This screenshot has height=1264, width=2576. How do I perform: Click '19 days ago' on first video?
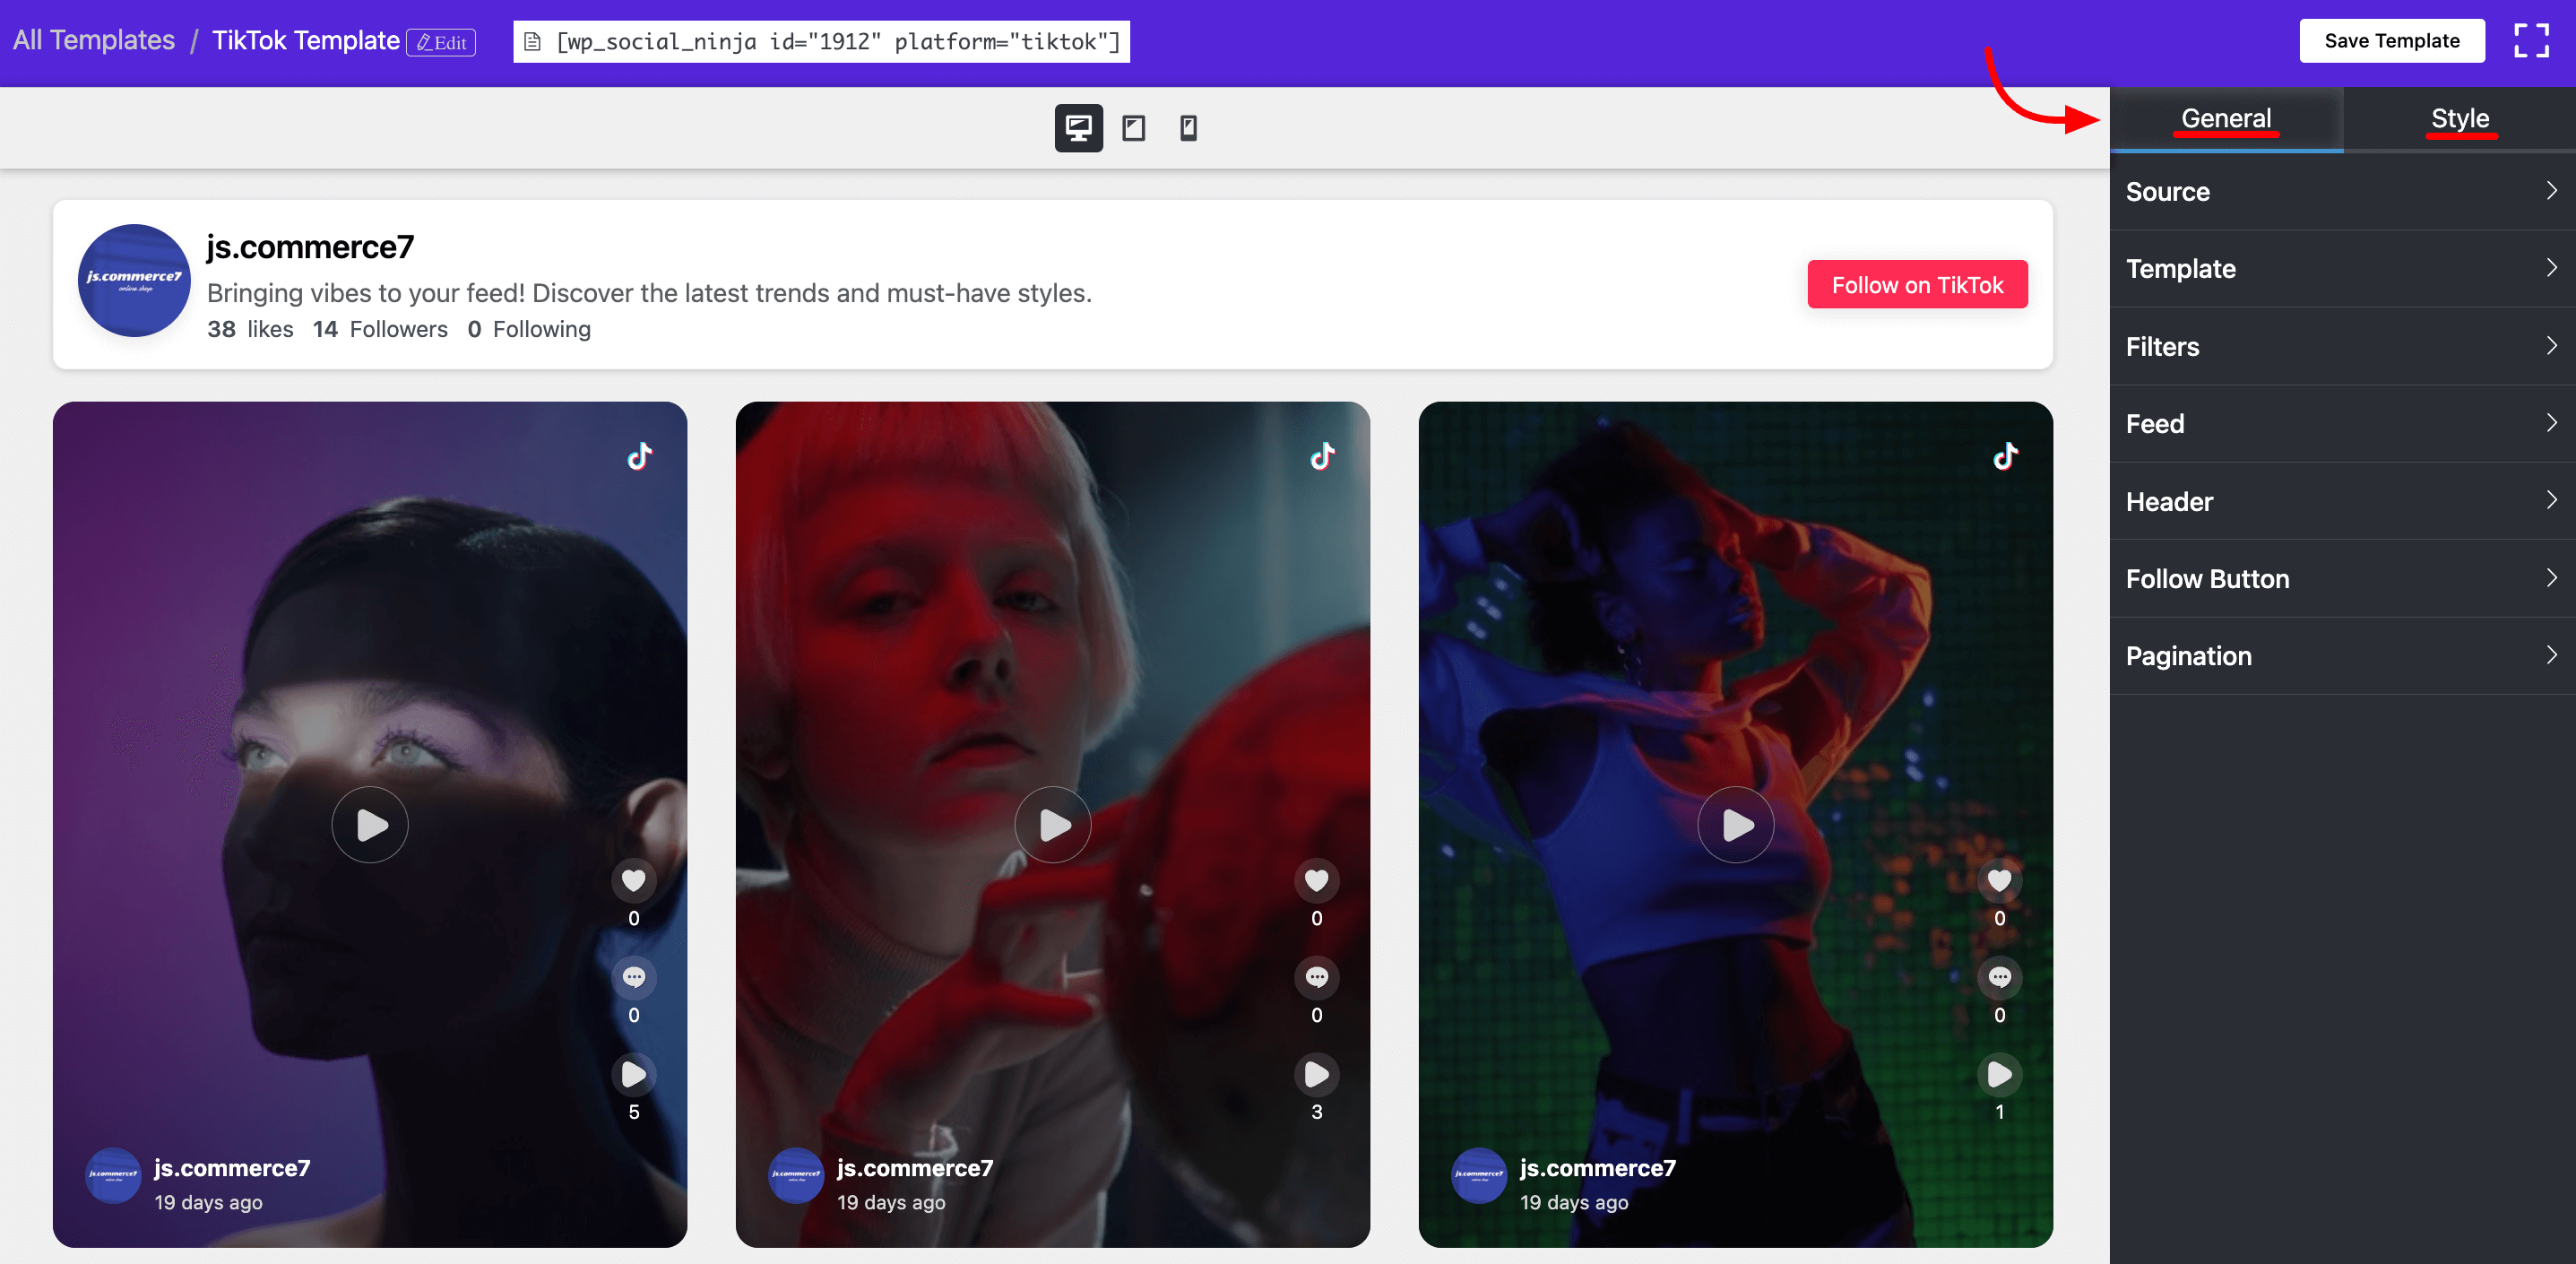point(208,1202)
